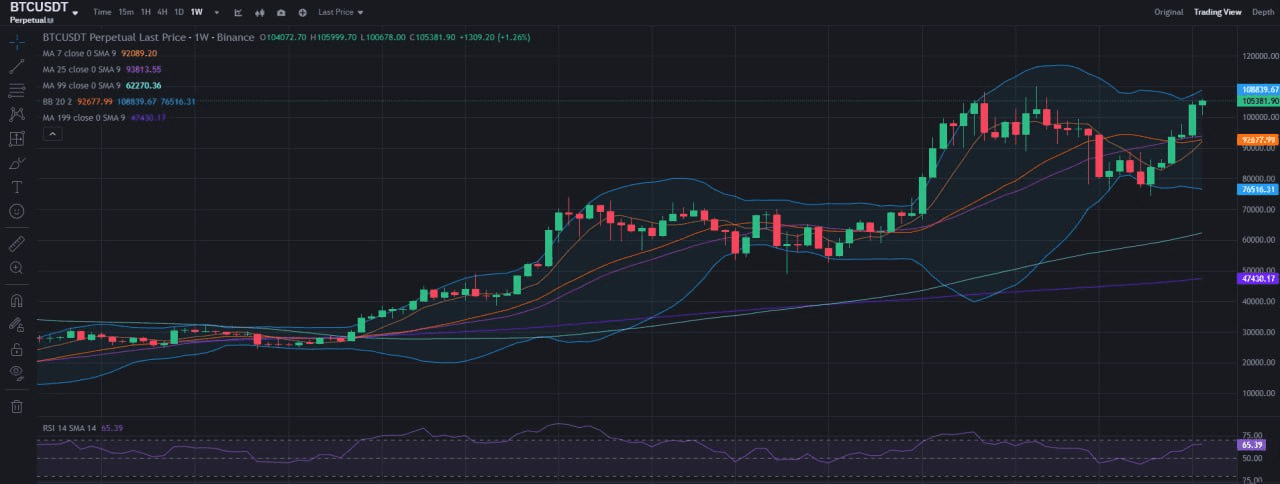This screenshot has width=1280, height=484.
Task: Click the 76516.31 lower band price label
Action: tap(1259, 189)
